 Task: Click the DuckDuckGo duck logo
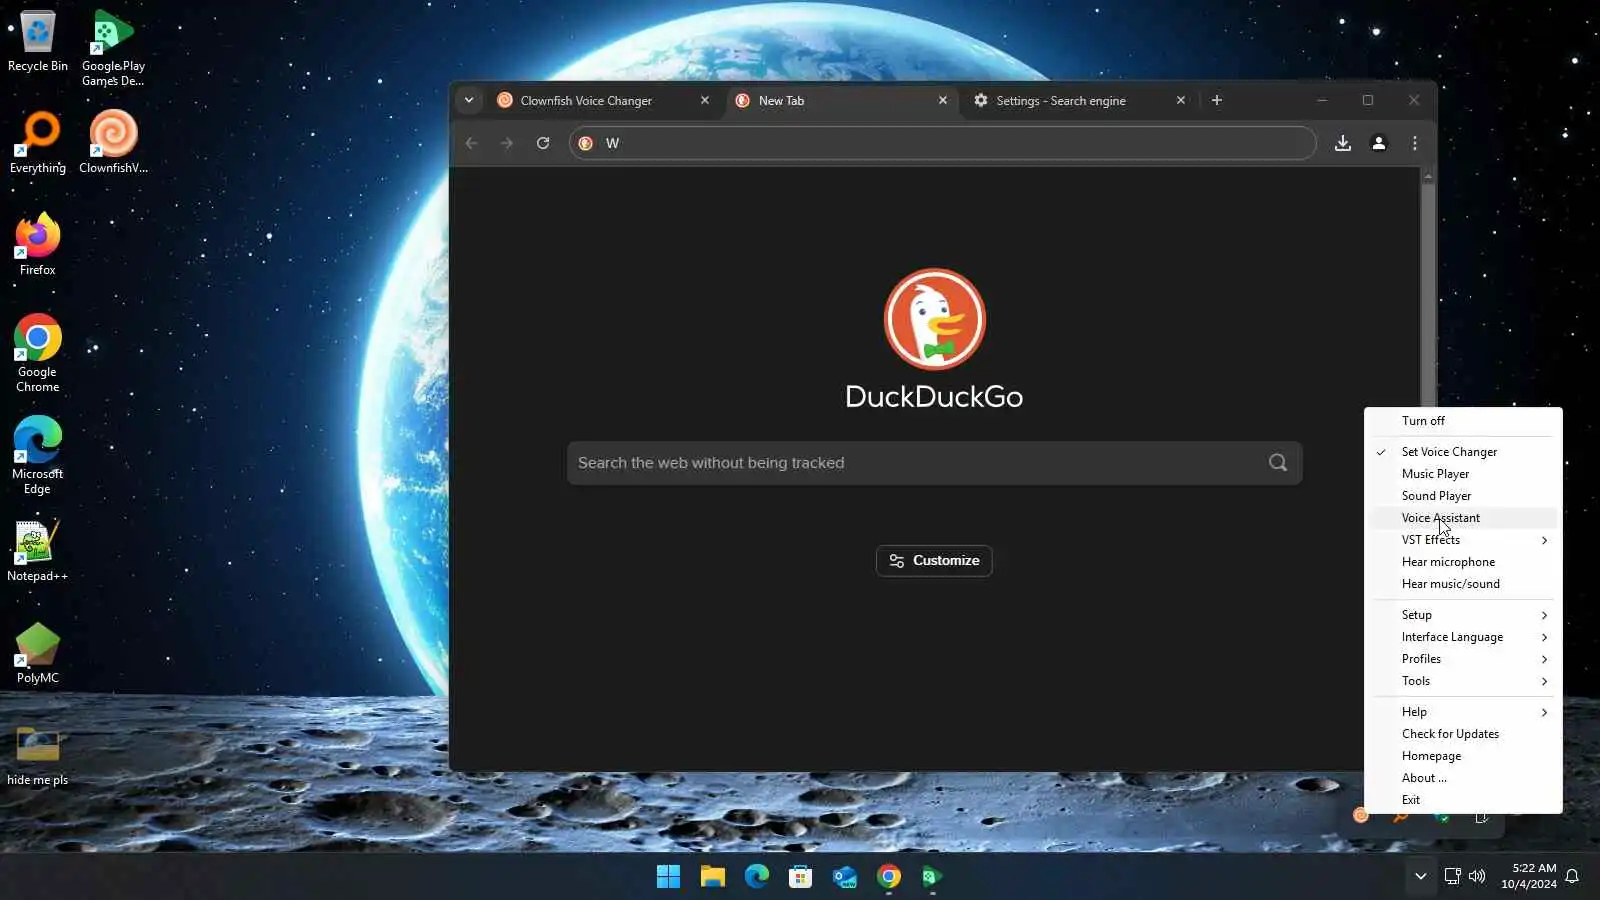[935, 319]
